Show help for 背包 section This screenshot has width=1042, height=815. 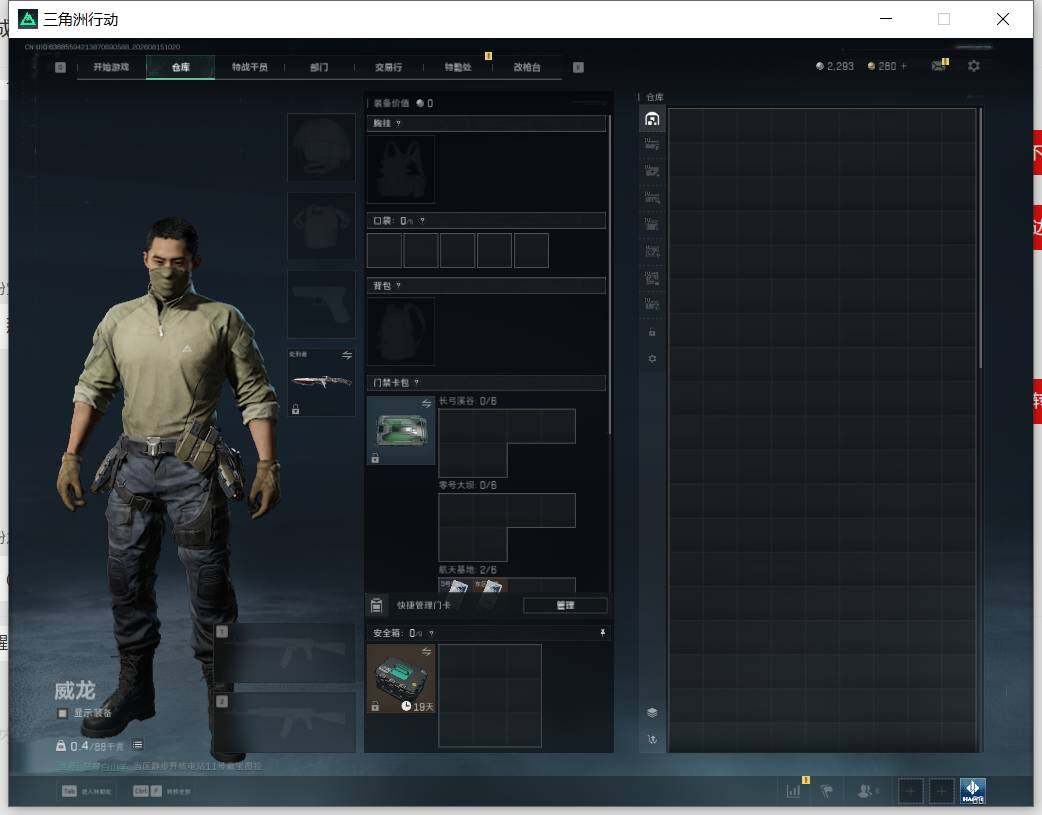tap(398, 286)
